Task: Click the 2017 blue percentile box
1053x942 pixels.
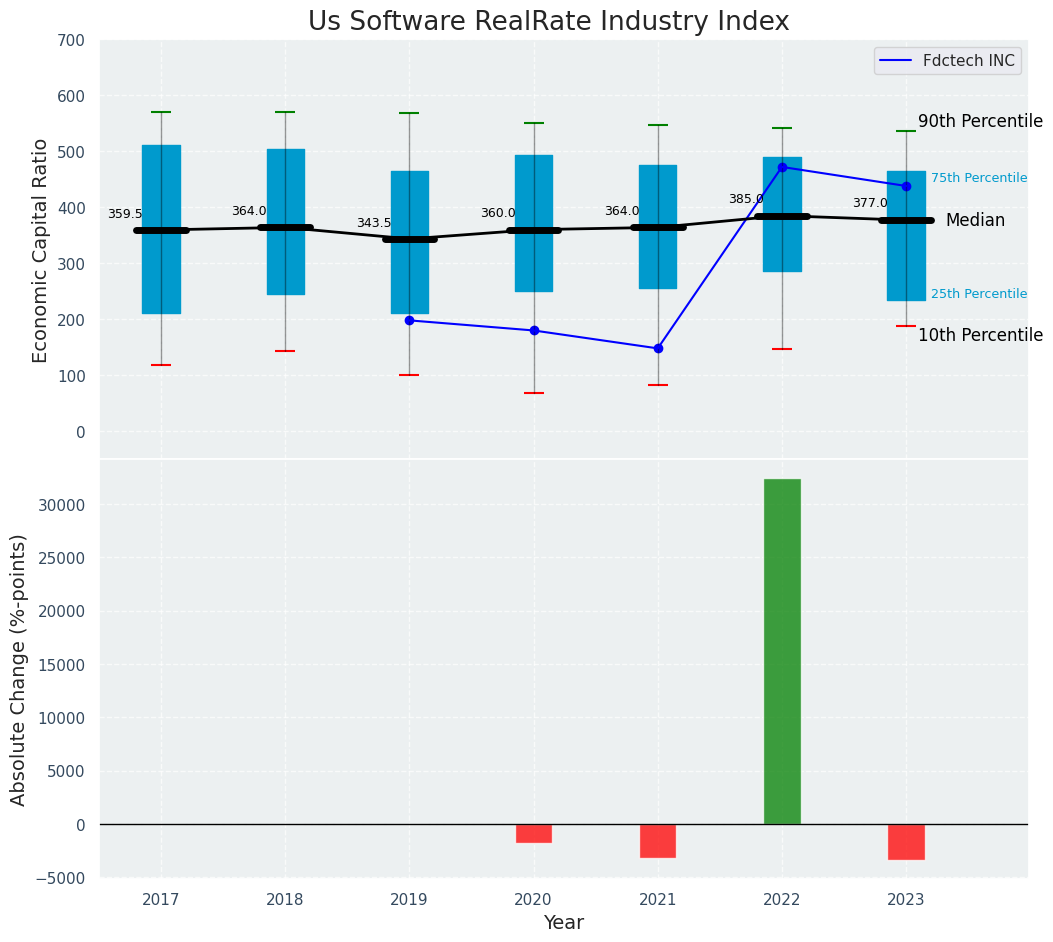Action: tap(161, 229)
